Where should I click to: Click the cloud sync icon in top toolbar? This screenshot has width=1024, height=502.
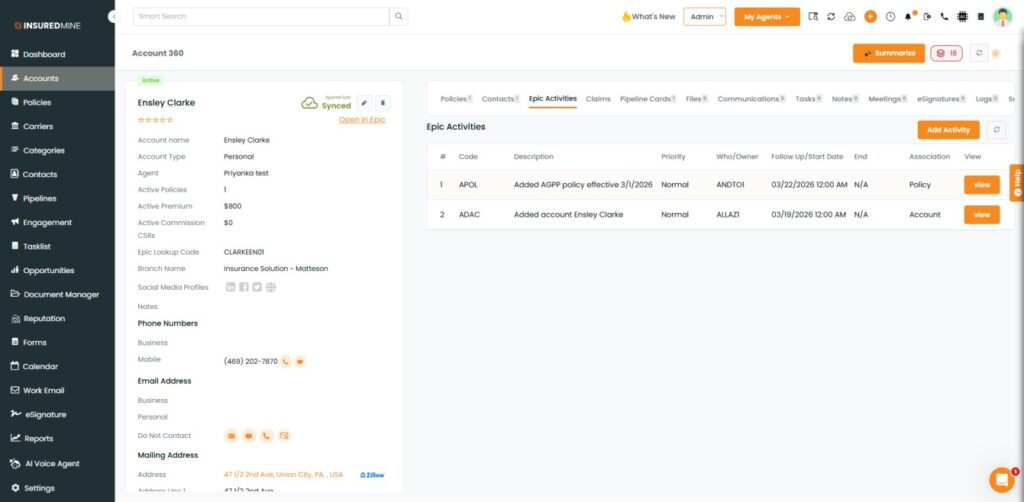[850, 17]
